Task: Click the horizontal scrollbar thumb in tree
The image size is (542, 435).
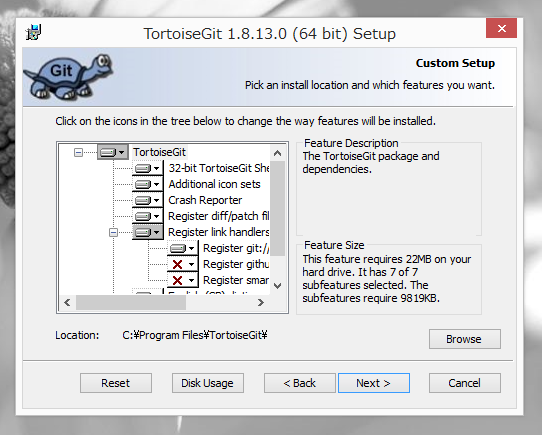Action: click(x=131, y=303)
